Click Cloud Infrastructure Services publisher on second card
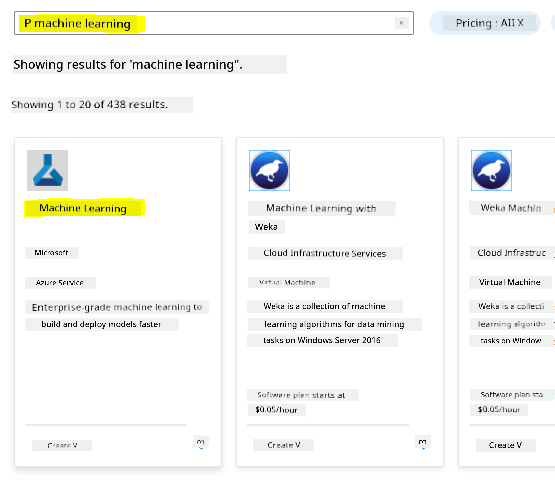This screenshot has height=480, width=555. pos(325,253)
